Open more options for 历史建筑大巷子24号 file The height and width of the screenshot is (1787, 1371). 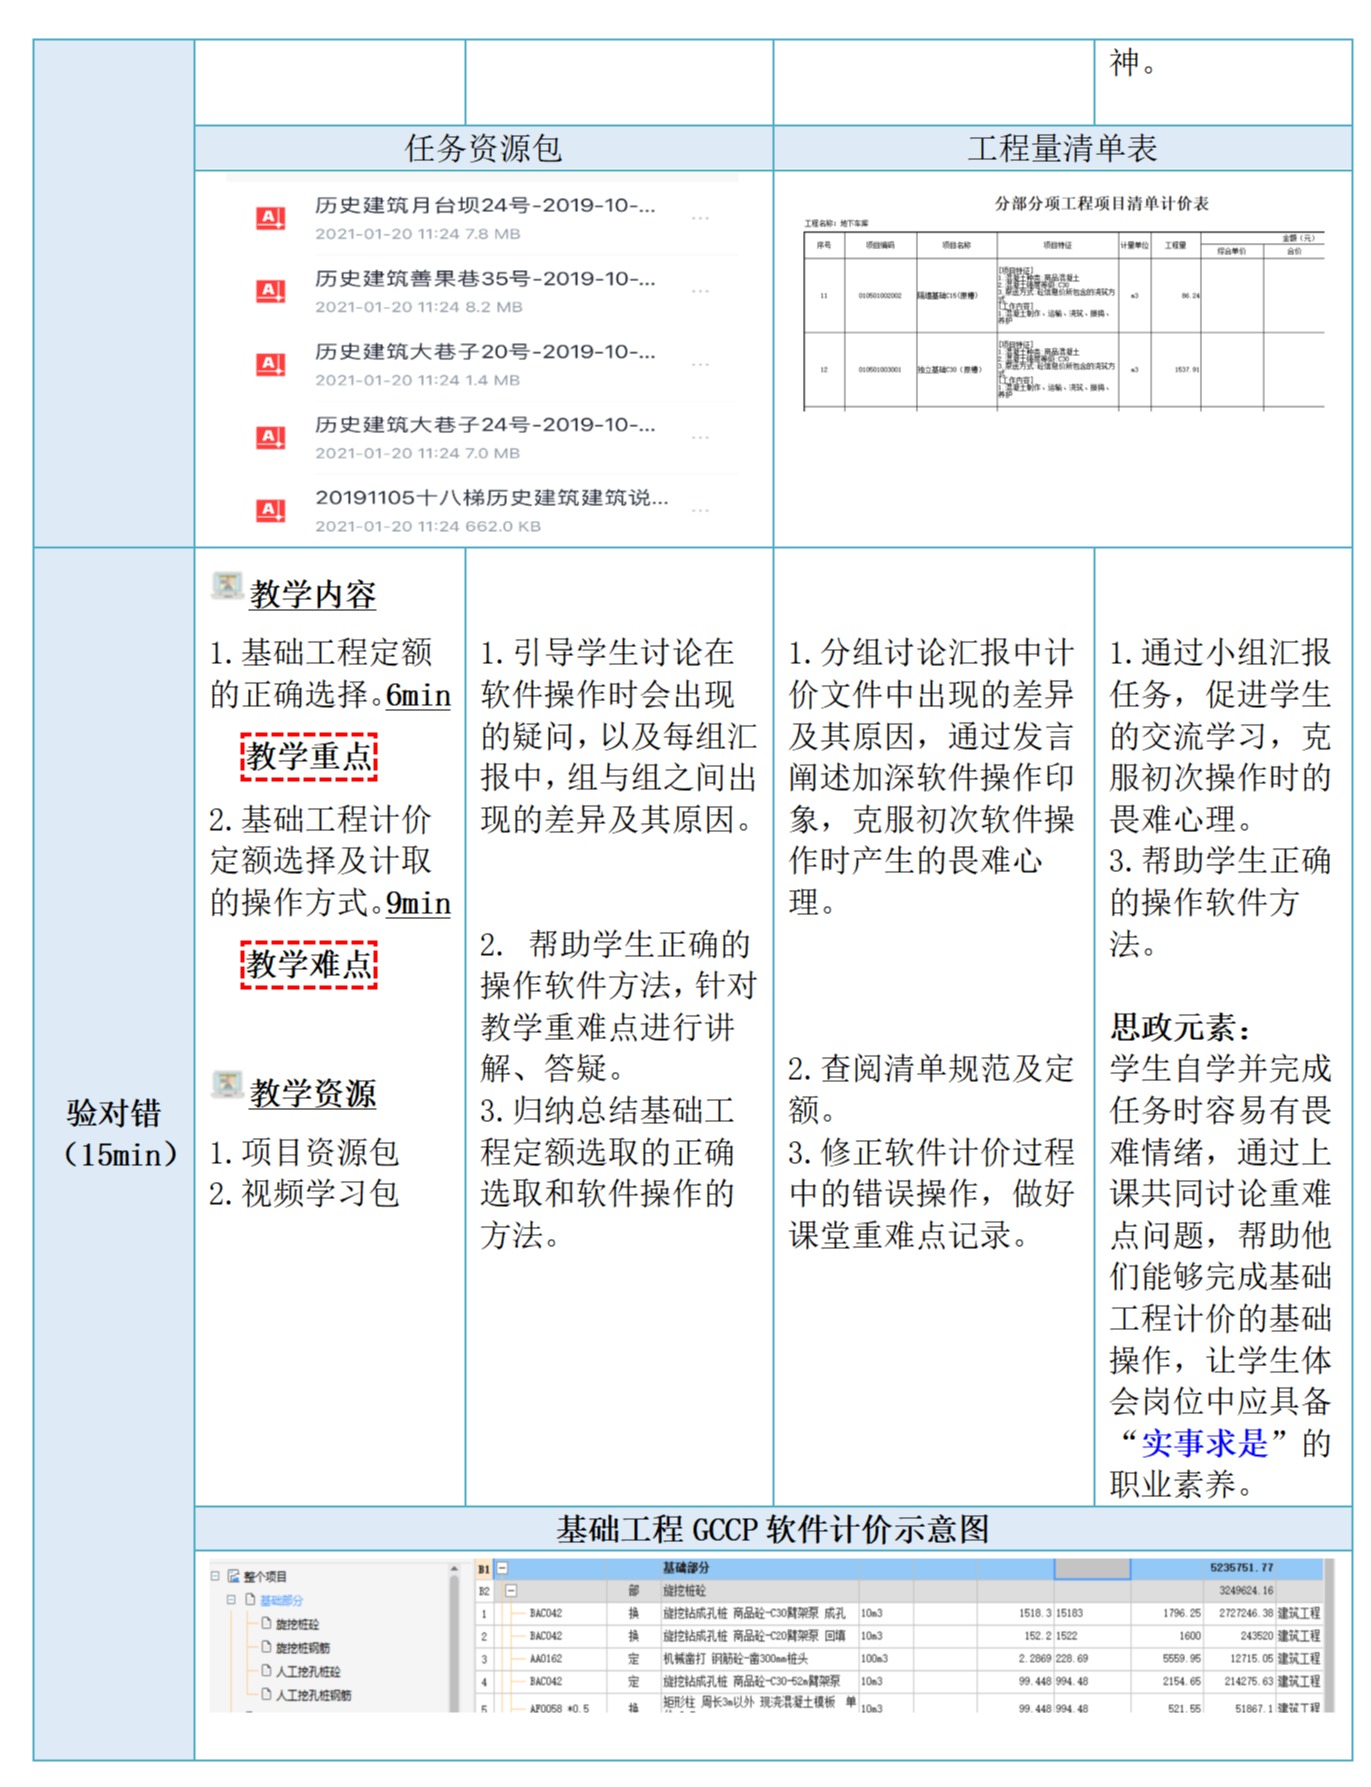click(x=700, y=437)
